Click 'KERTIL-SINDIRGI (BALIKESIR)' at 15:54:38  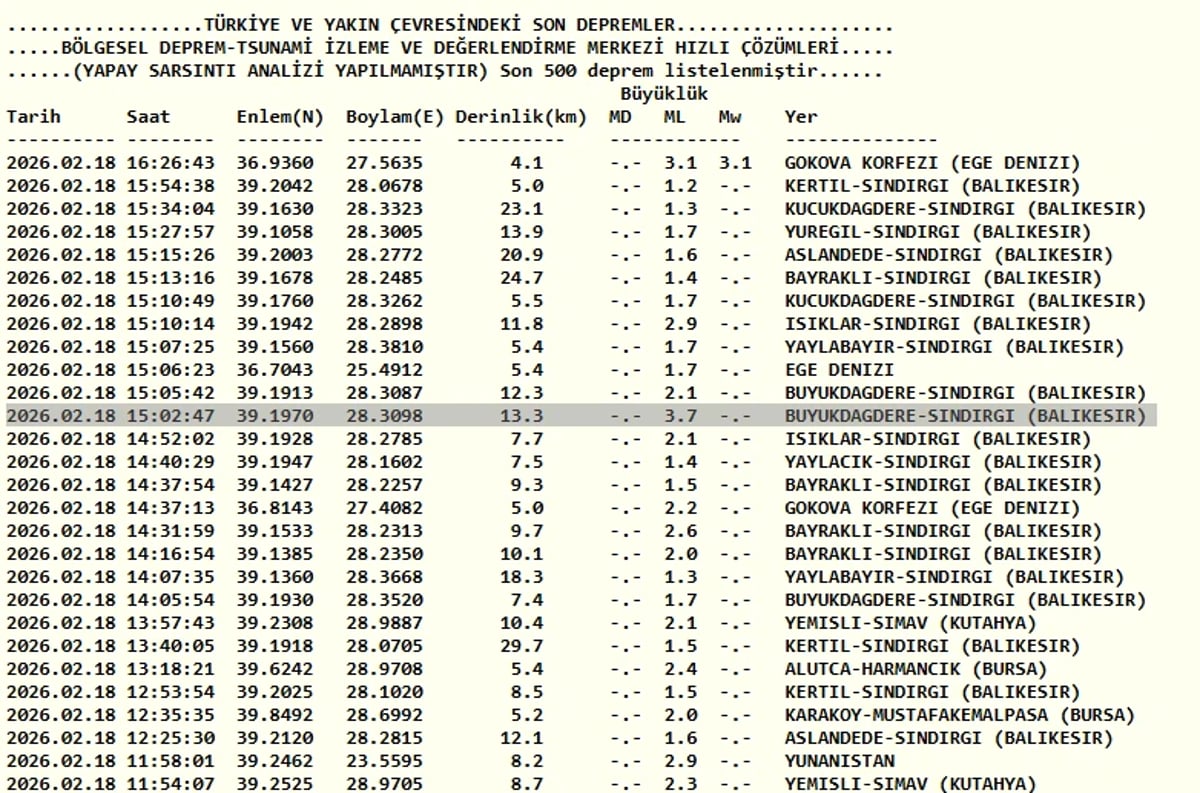(x=932, y=186)
